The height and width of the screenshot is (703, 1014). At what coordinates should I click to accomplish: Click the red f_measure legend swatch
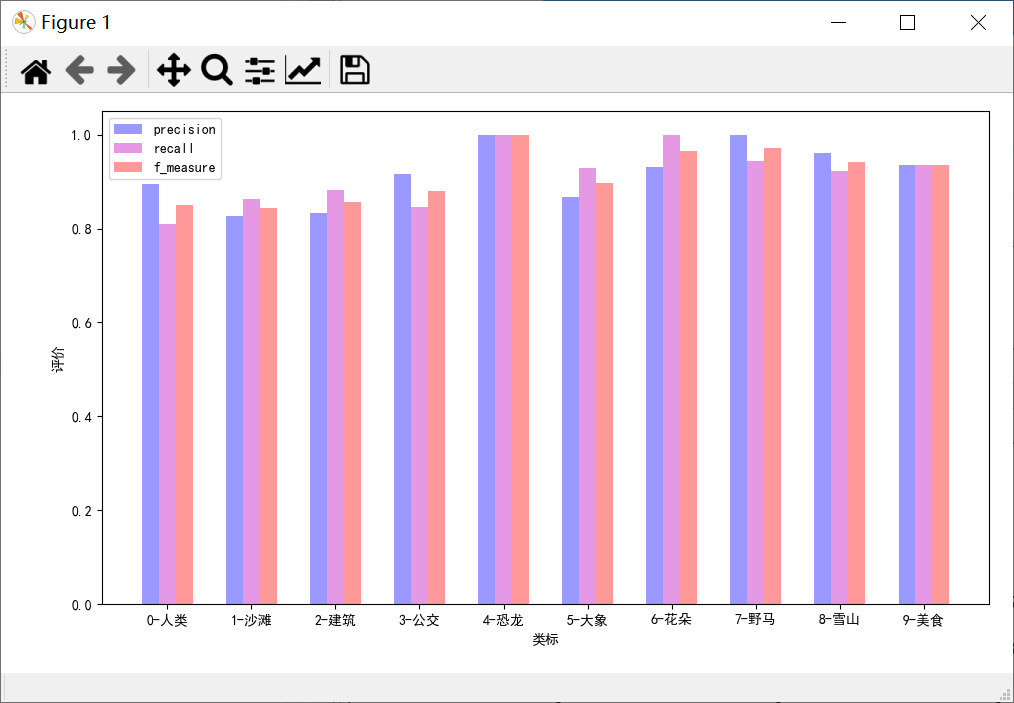tap(127, 168)
